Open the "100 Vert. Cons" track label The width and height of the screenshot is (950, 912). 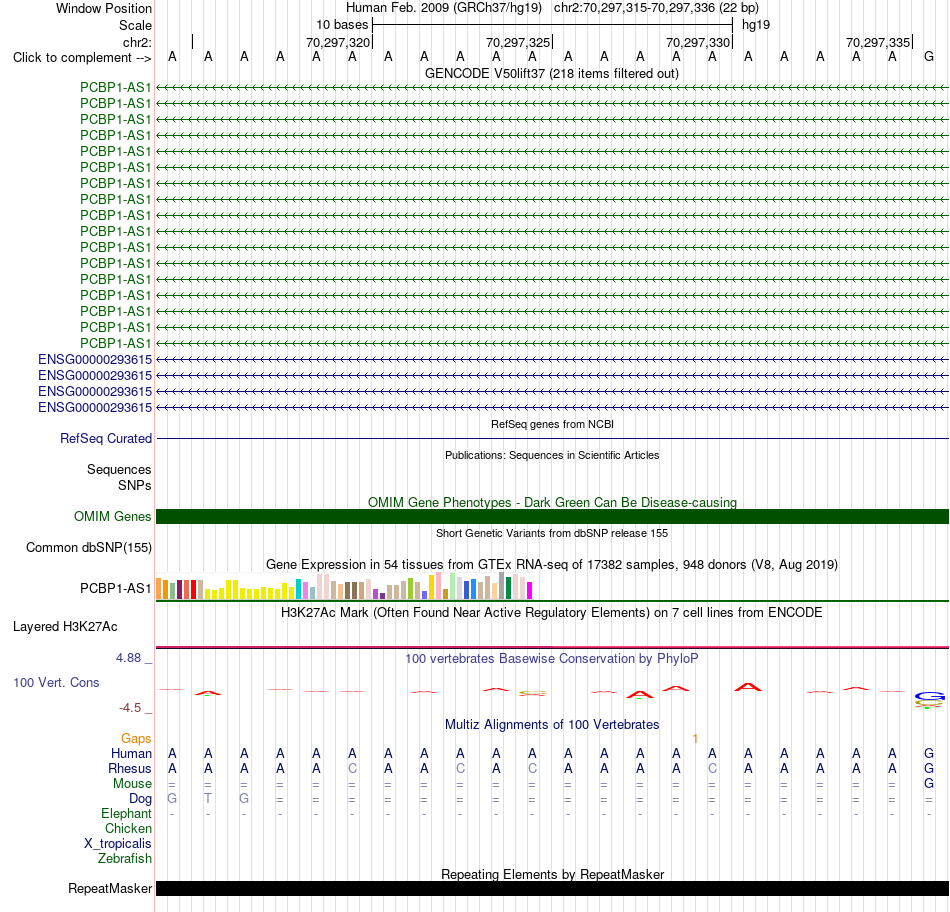(56, 682)
